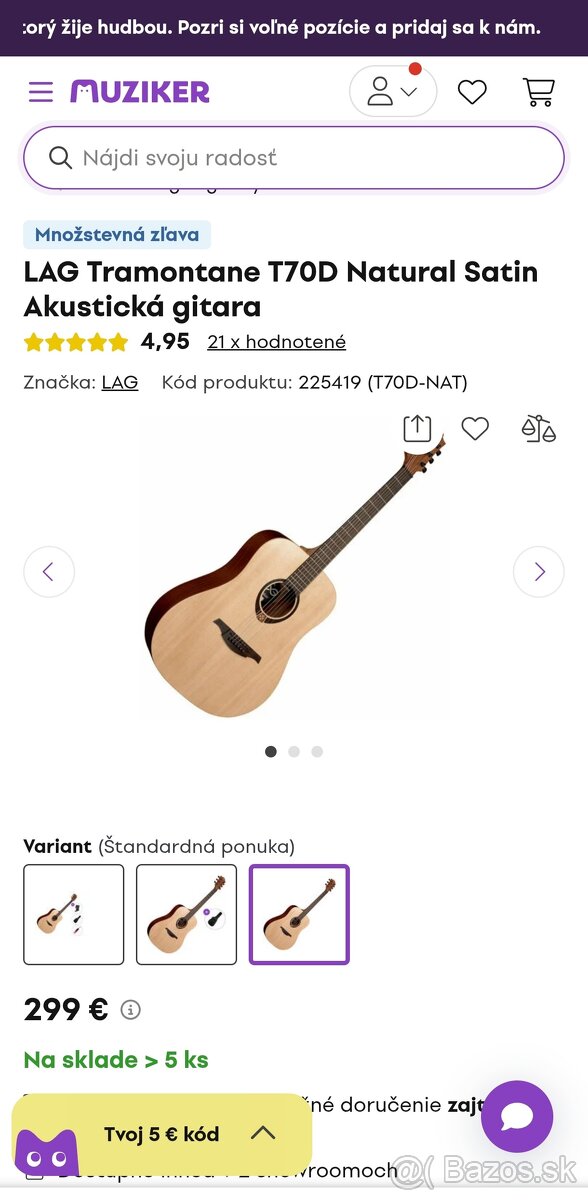Show the next product image
Viewport: 588px width, 1200px height.
coord(539,571)
